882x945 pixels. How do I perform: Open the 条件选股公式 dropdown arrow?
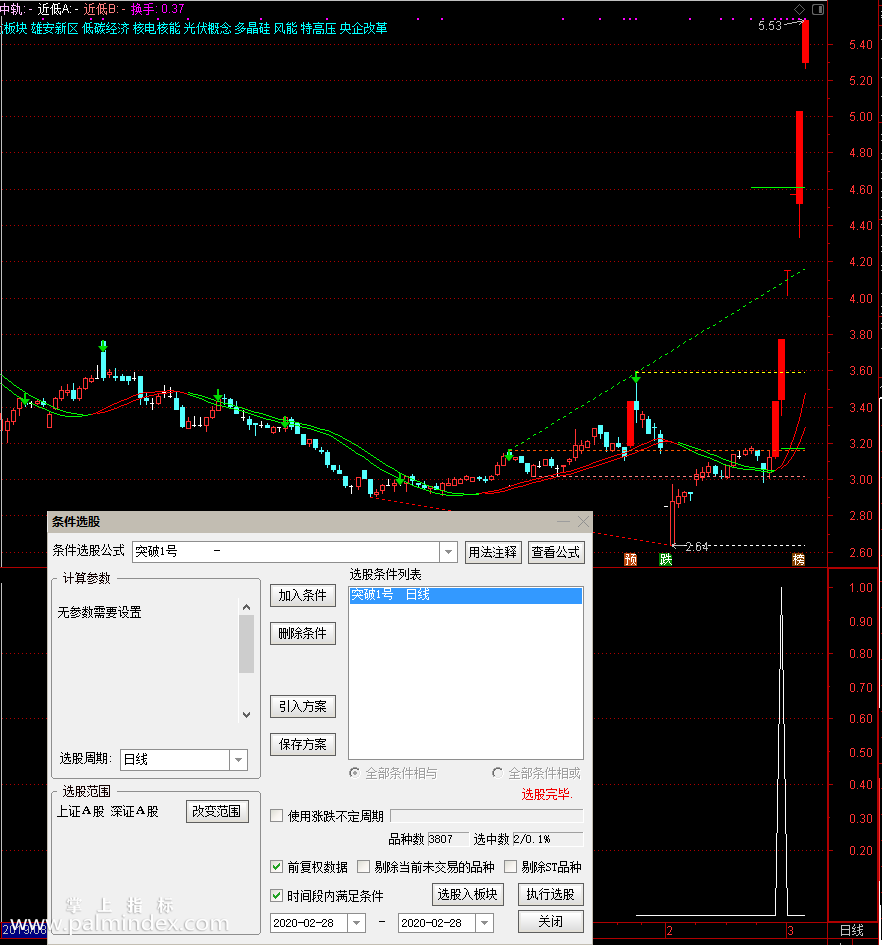coord(448,551)
